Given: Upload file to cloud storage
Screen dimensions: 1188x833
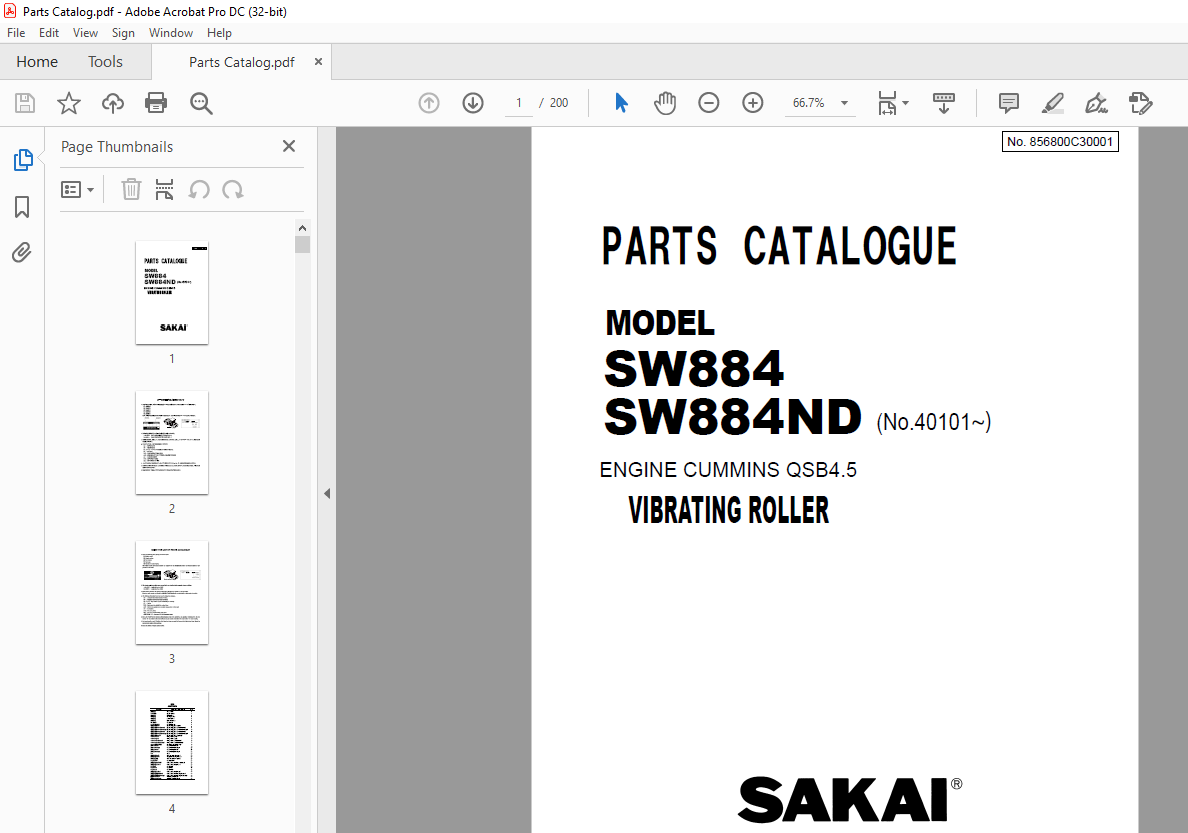Looking at the screenshot, I should tap(113, 103).
